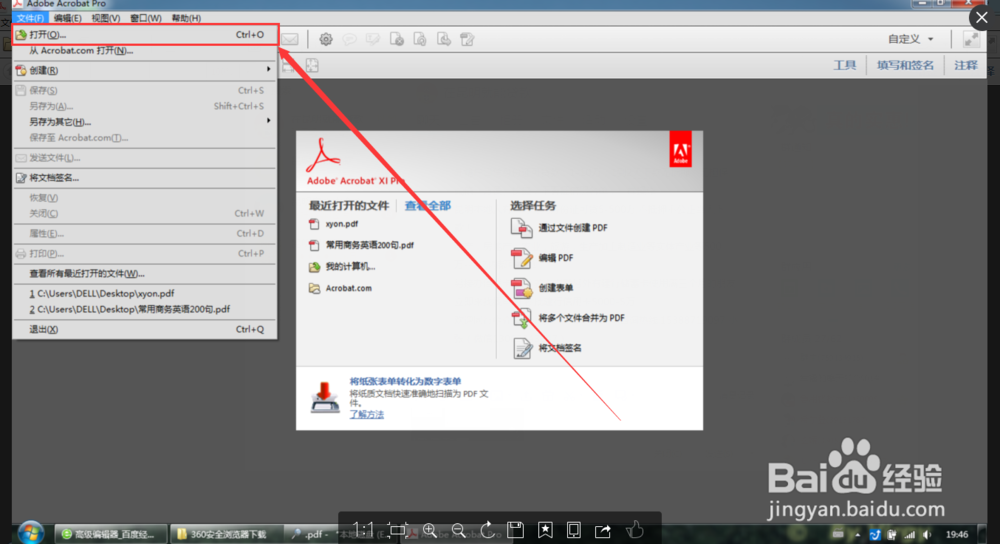Select 查看所有最近打开的文件(W) entry
This screenshot has width=1000, height=544.
pyautogui.click(x=145, y=274)
